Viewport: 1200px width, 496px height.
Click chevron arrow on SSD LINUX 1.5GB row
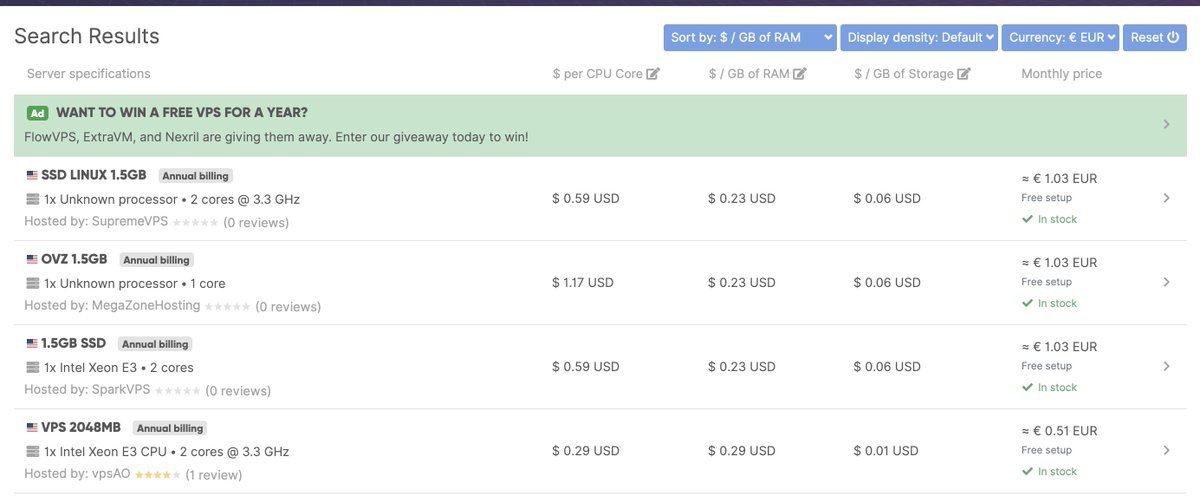[1166, 198]
